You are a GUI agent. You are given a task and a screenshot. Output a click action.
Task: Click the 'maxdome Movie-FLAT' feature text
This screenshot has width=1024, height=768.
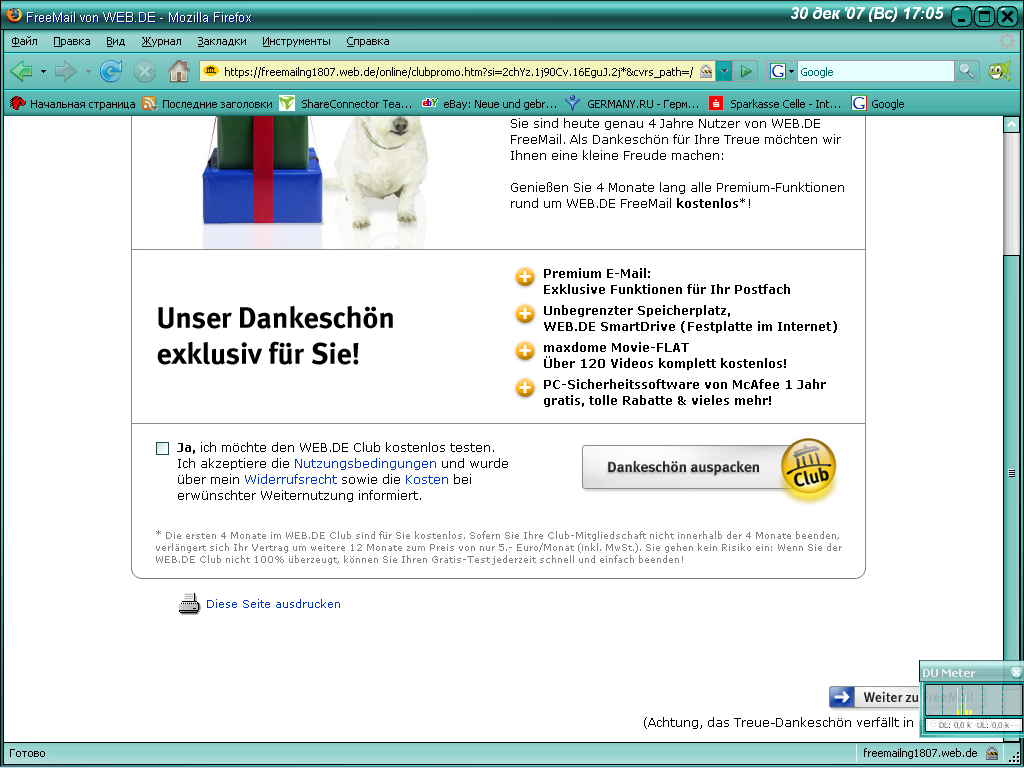click(x=616, y=347)
